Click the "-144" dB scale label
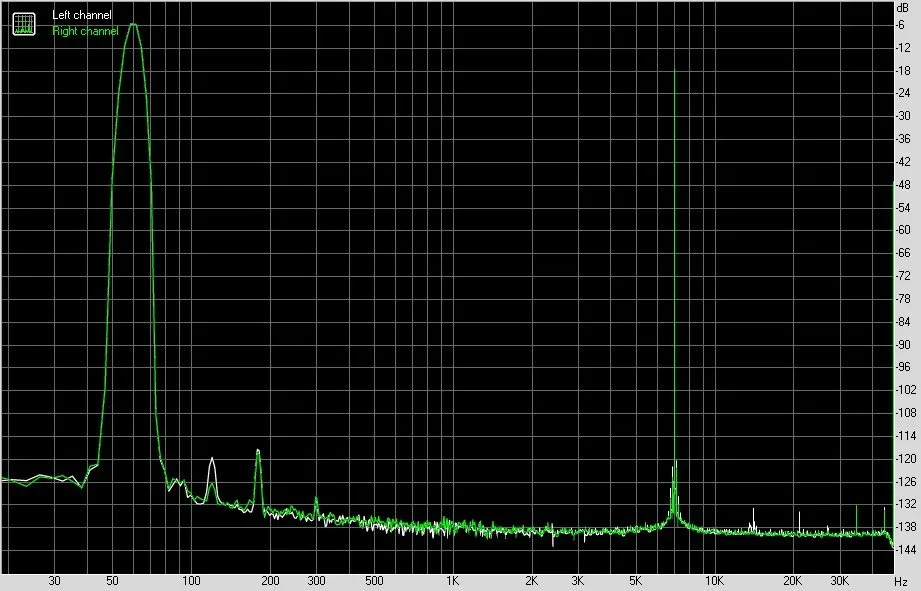This screenshot has height=591, width=921. pyautogui.click(x=905, y=549)
